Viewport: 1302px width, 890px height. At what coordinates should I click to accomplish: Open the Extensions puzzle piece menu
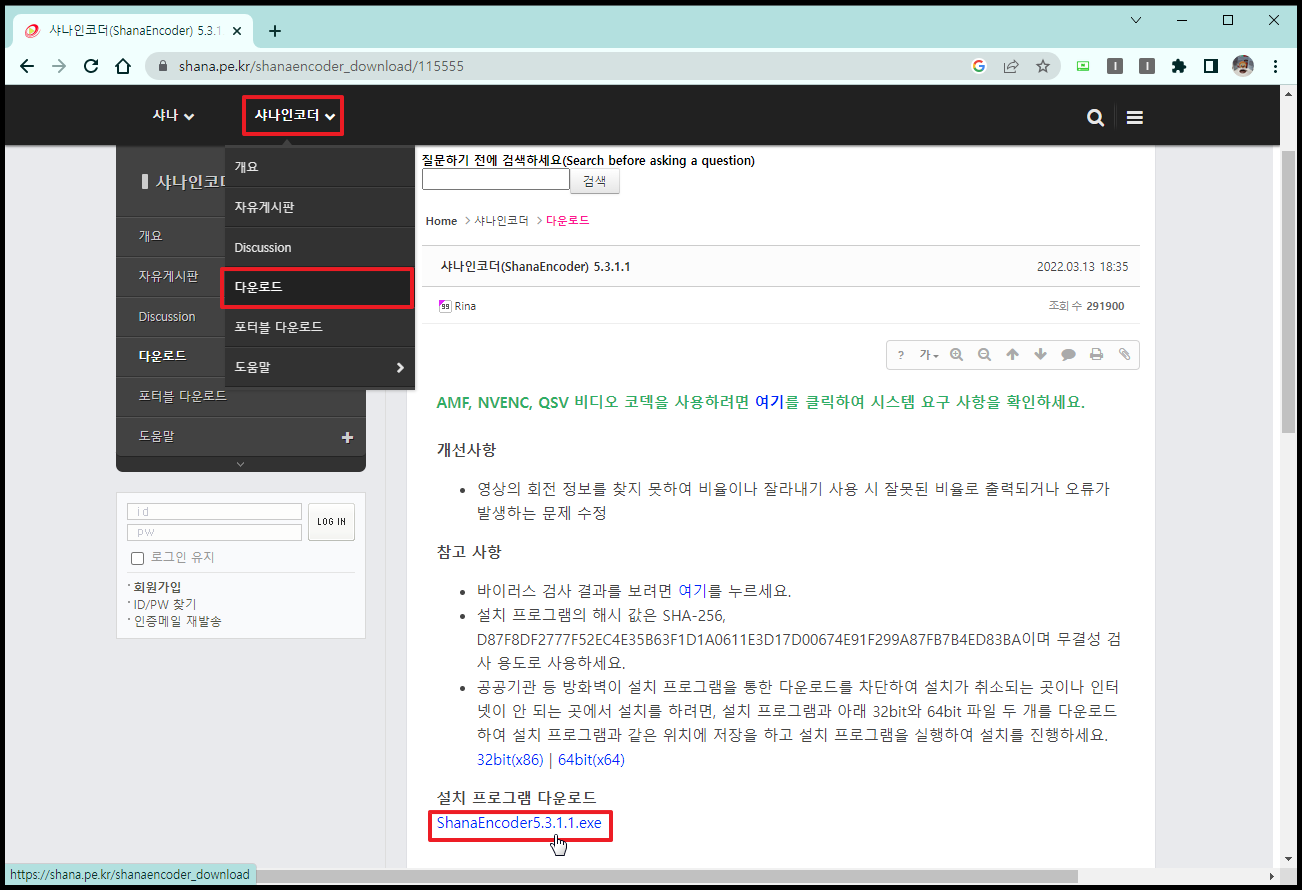tap(1178, 66)
